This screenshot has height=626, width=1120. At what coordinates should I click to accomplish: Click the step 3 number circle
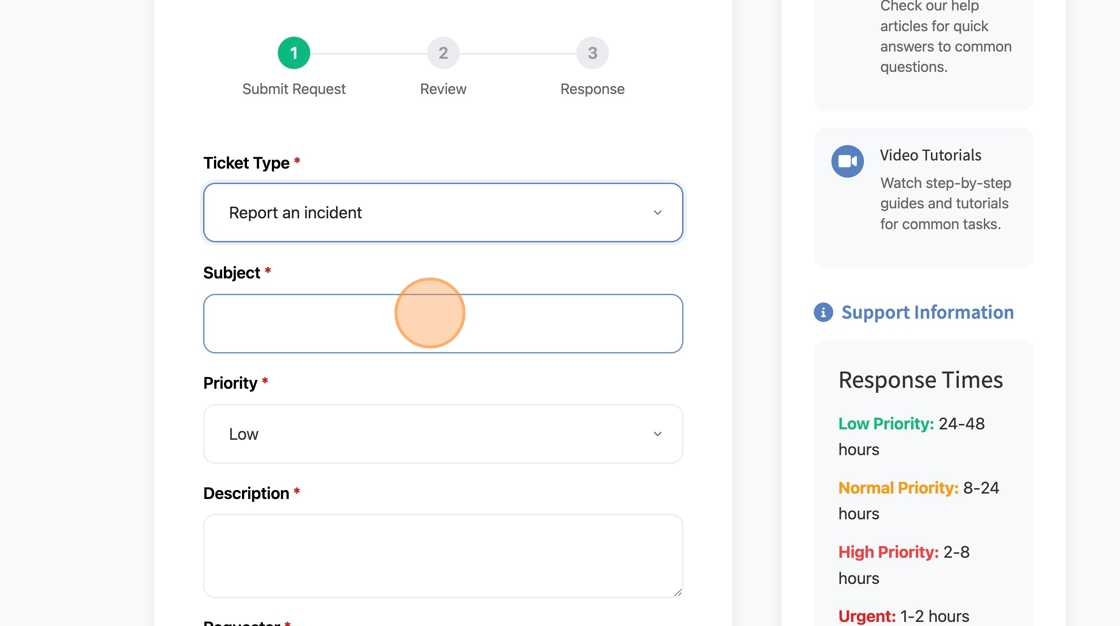[592, 53]
